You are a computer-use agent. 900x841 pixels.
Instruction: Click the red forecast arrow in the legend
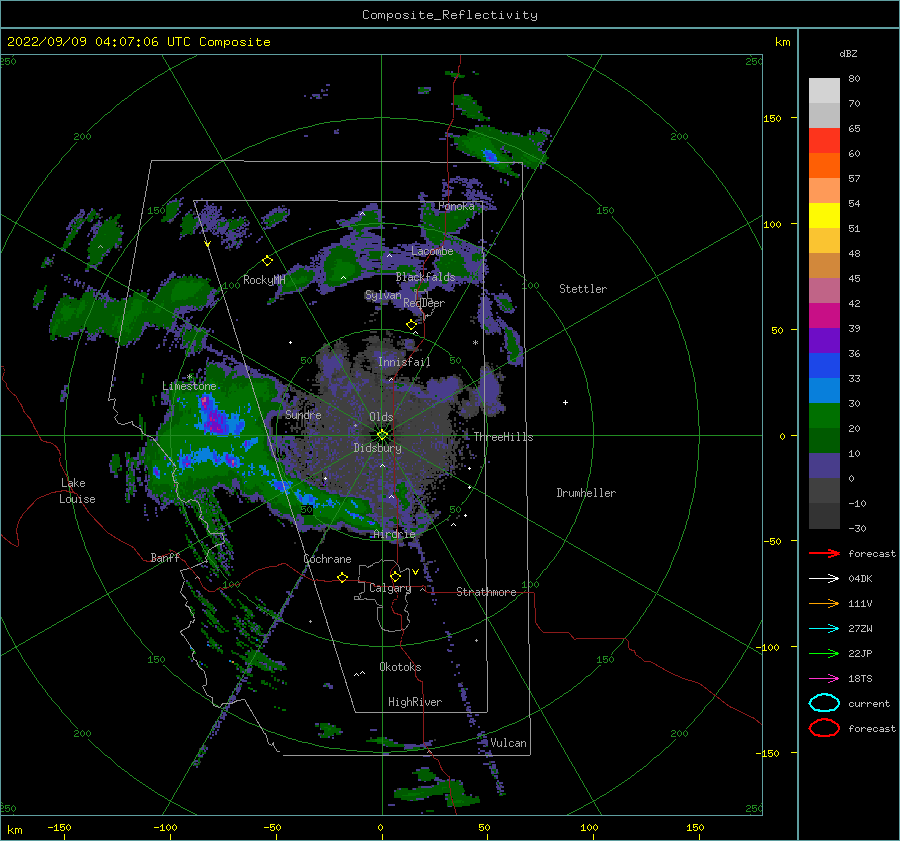coord(824,553)
